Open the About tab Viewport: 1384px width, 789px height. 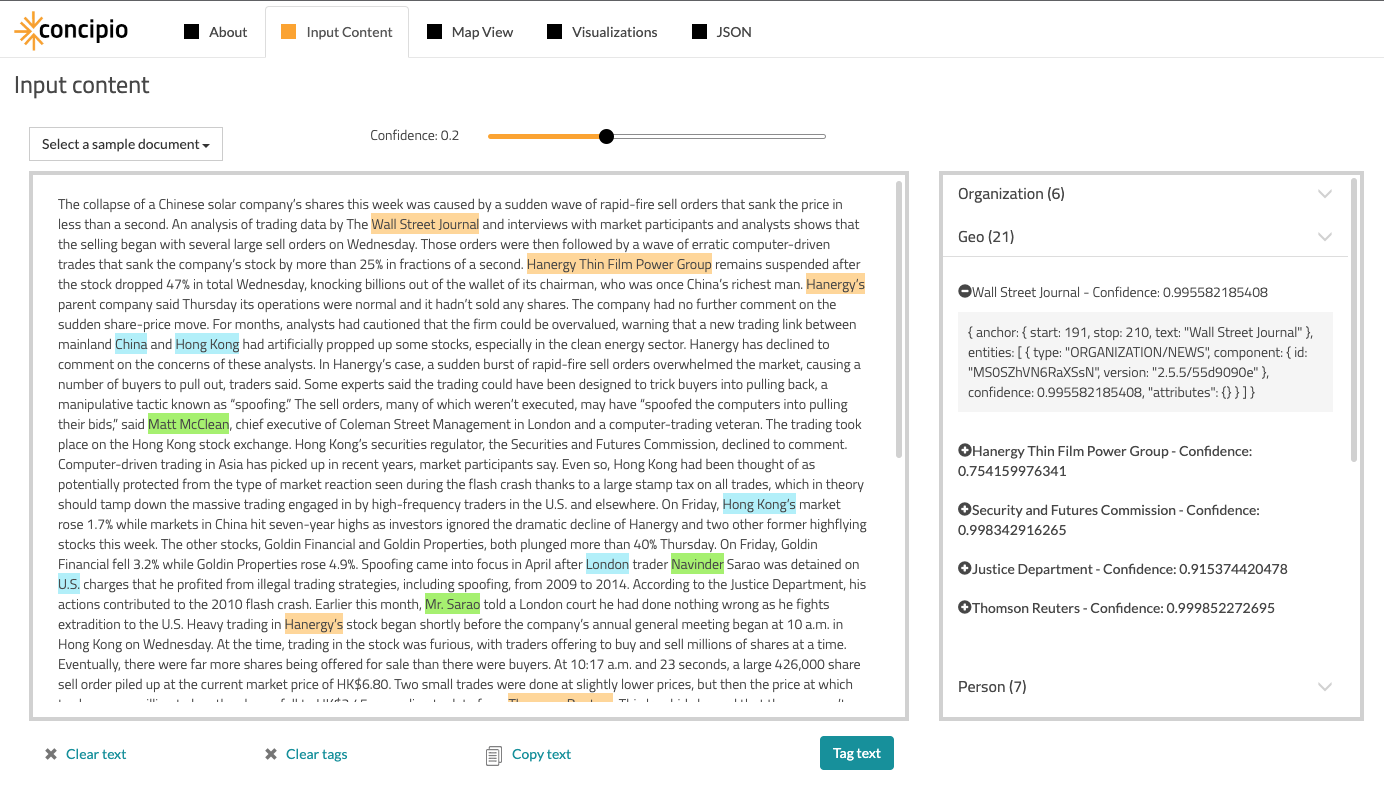click(x=216, y=31)
